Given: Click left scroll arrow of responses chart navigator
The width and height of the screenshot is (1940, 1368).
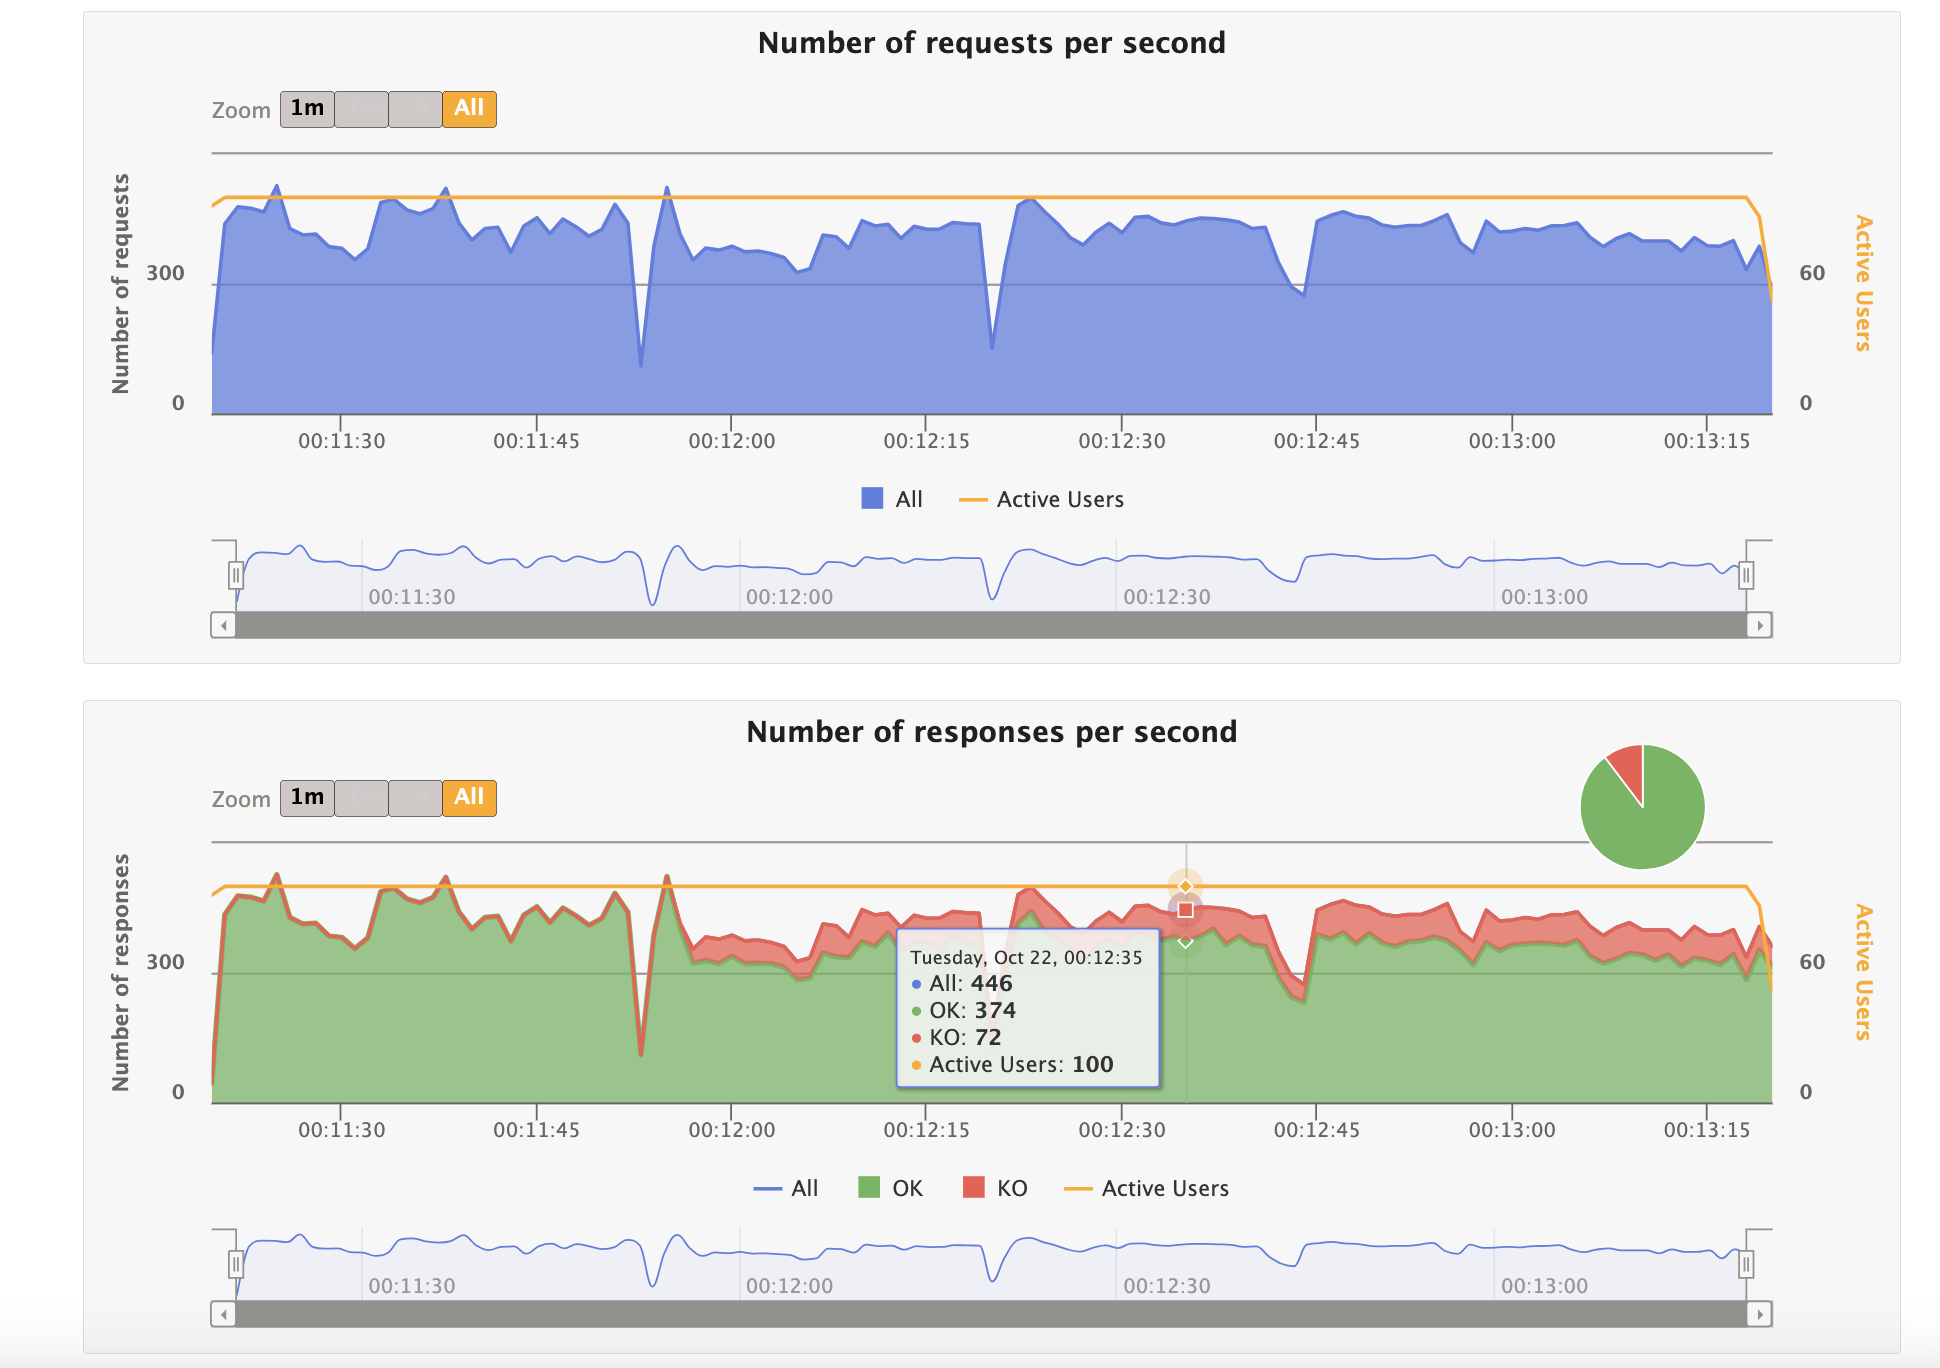Looking at the screenshot, I should (x=223, y=1314).
